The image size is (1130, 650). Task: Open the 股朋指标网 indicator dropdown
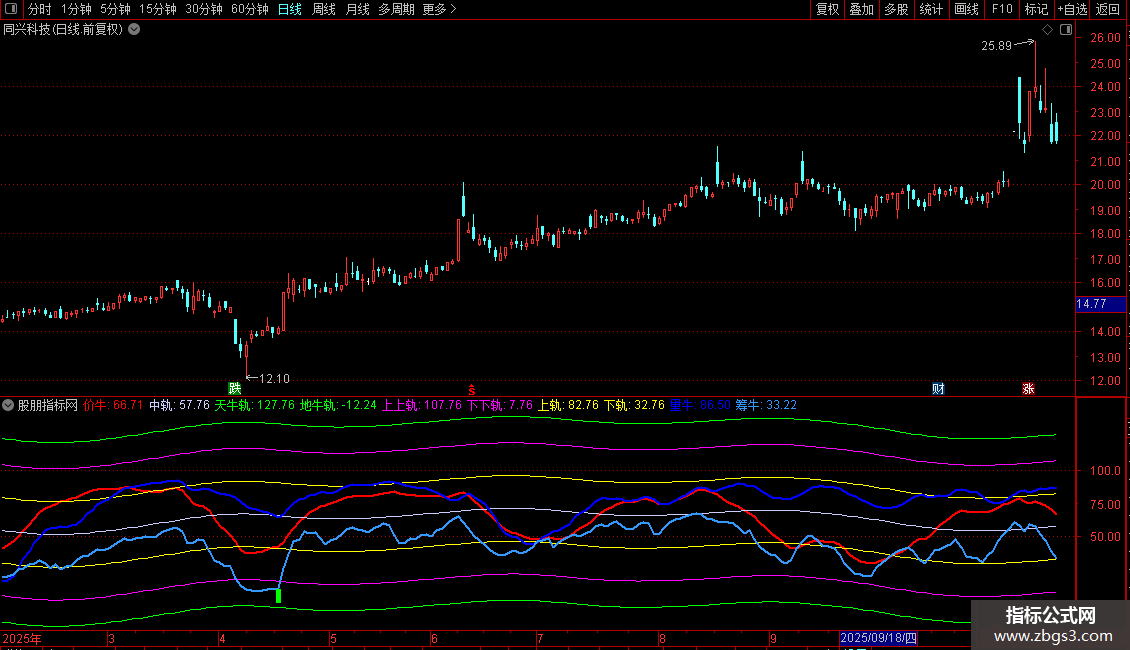(x=9, y=405)
